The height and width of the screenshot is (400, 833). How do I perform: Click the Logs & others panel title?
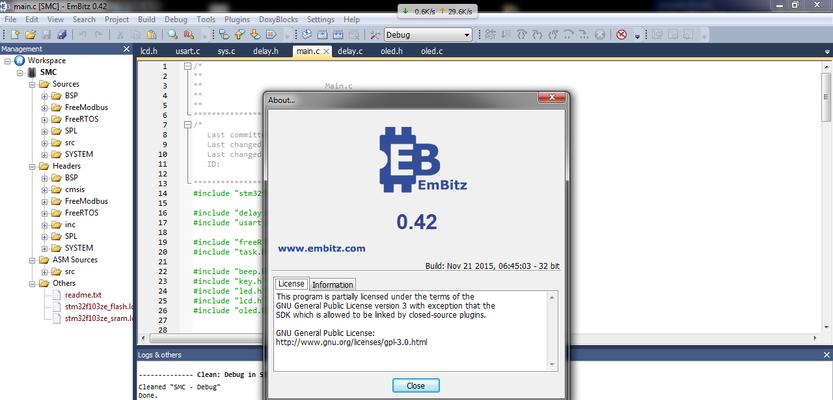[x=159, y=355]
